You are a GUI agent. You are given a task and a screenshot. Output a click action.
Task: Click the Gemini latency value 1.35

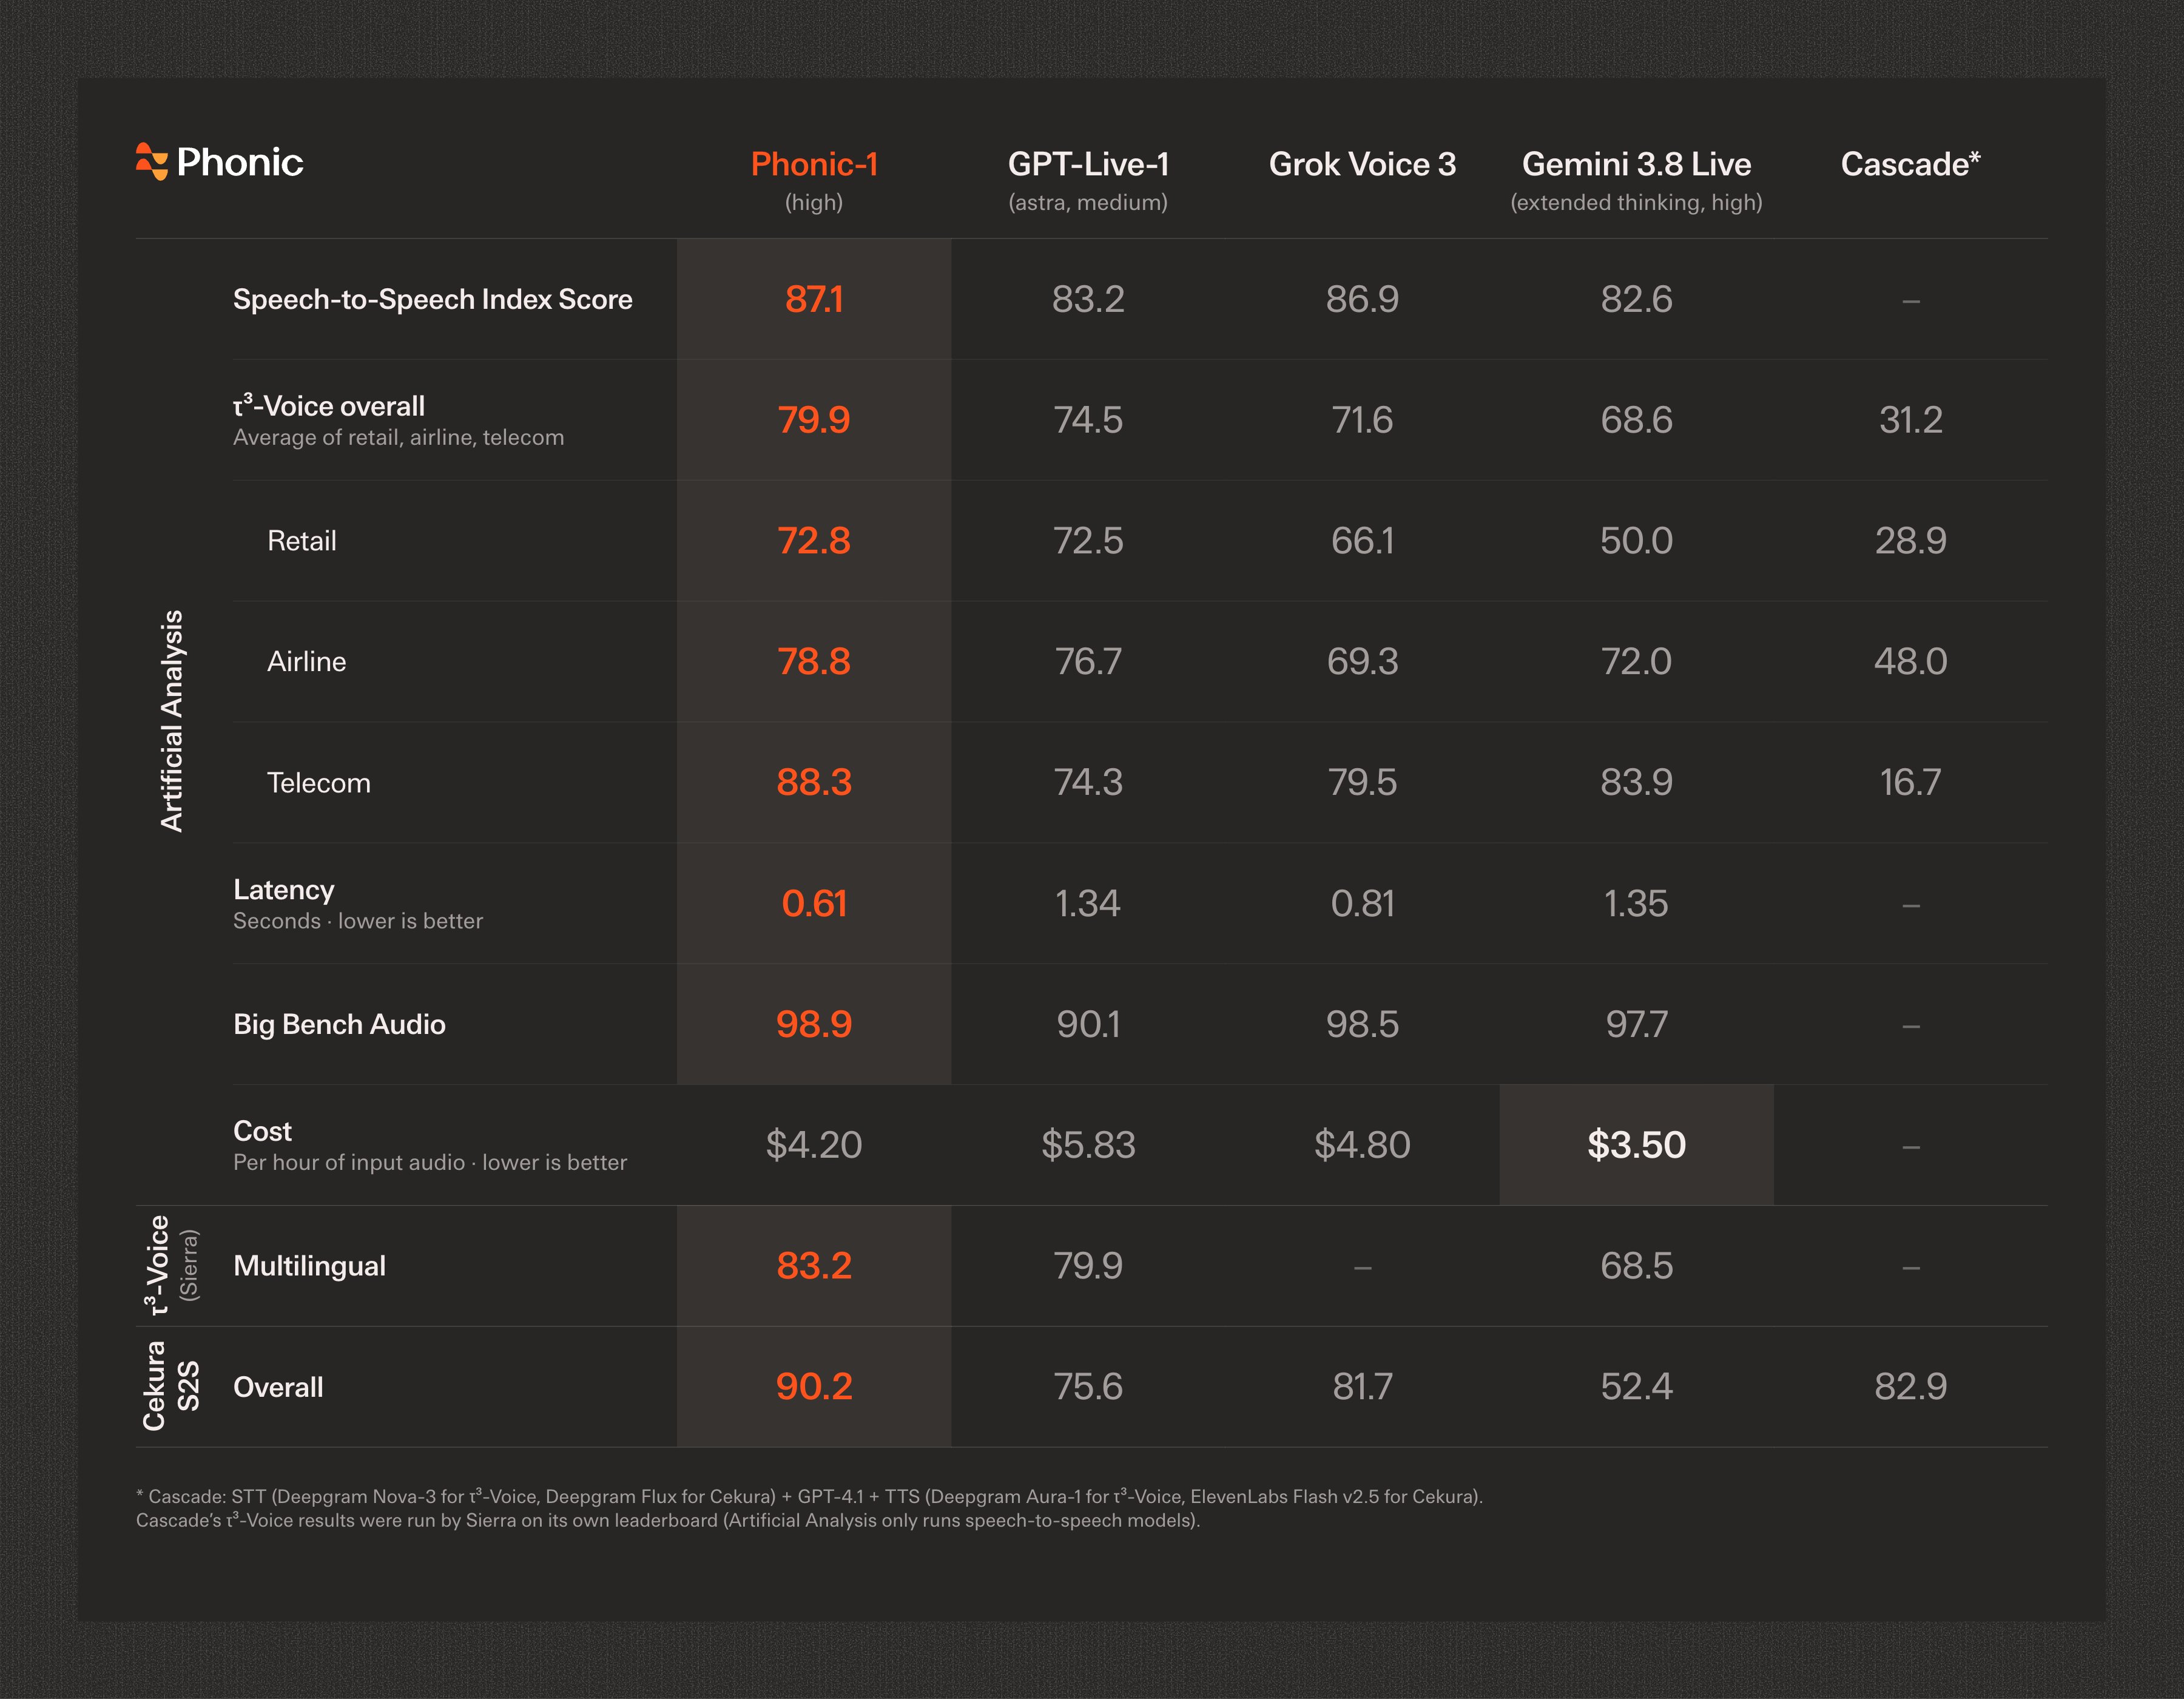1636,904
